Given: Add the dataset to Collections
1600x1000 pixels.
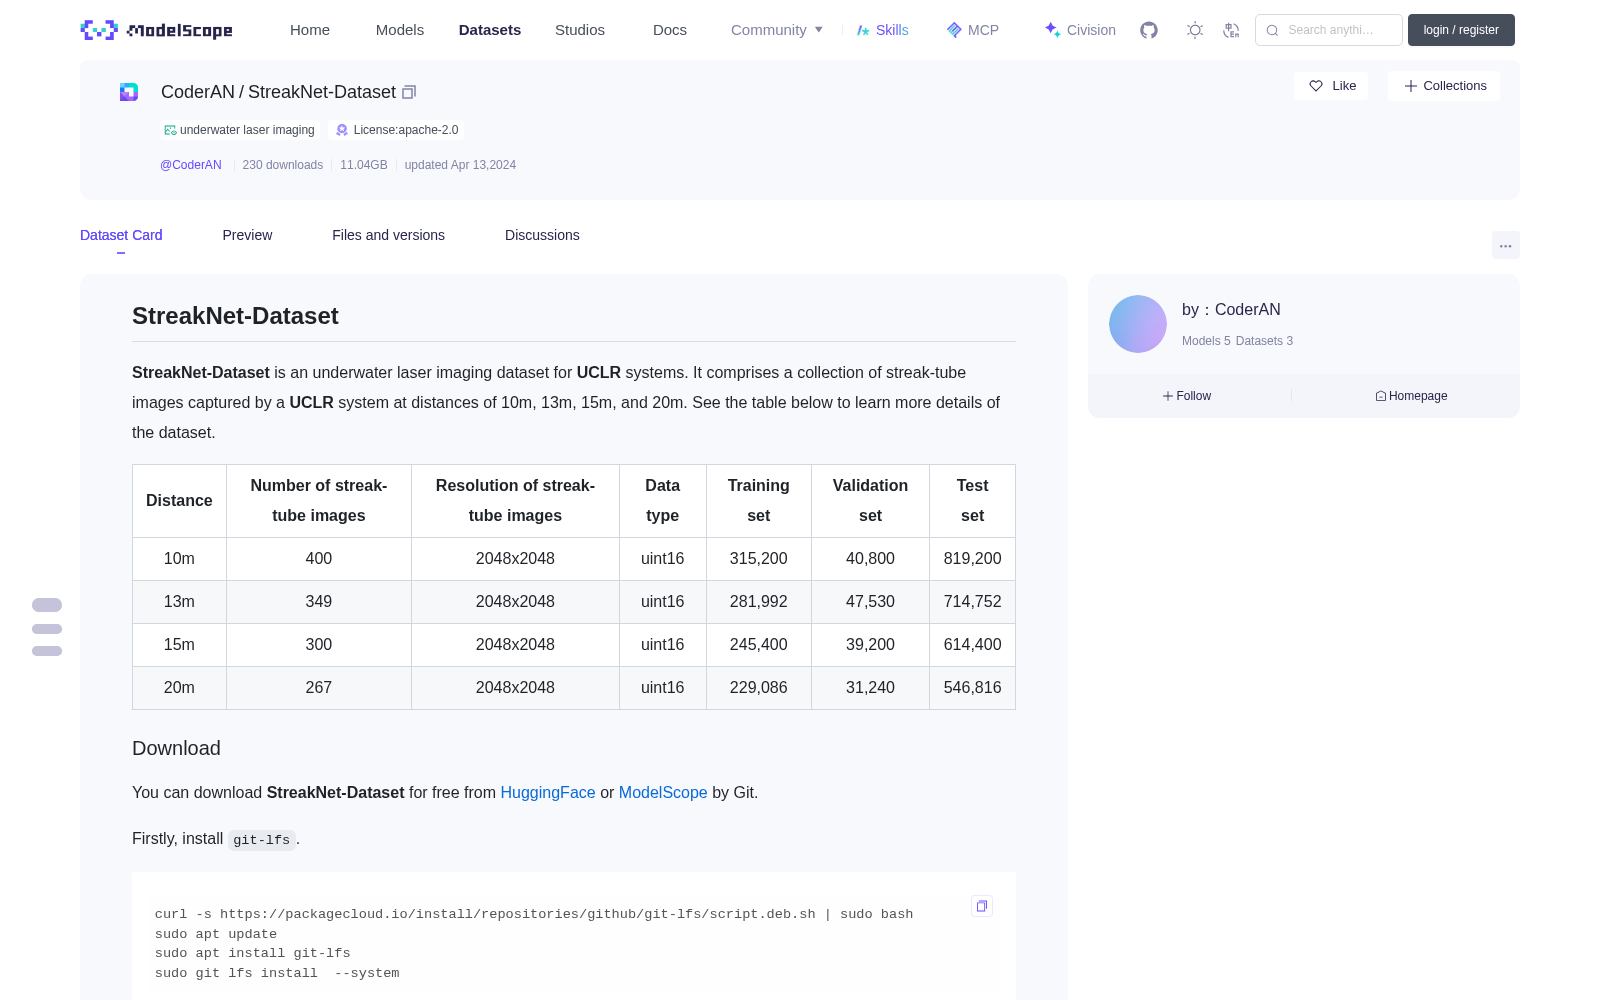Looking at the screenshot, I should tap(1444, 86).
